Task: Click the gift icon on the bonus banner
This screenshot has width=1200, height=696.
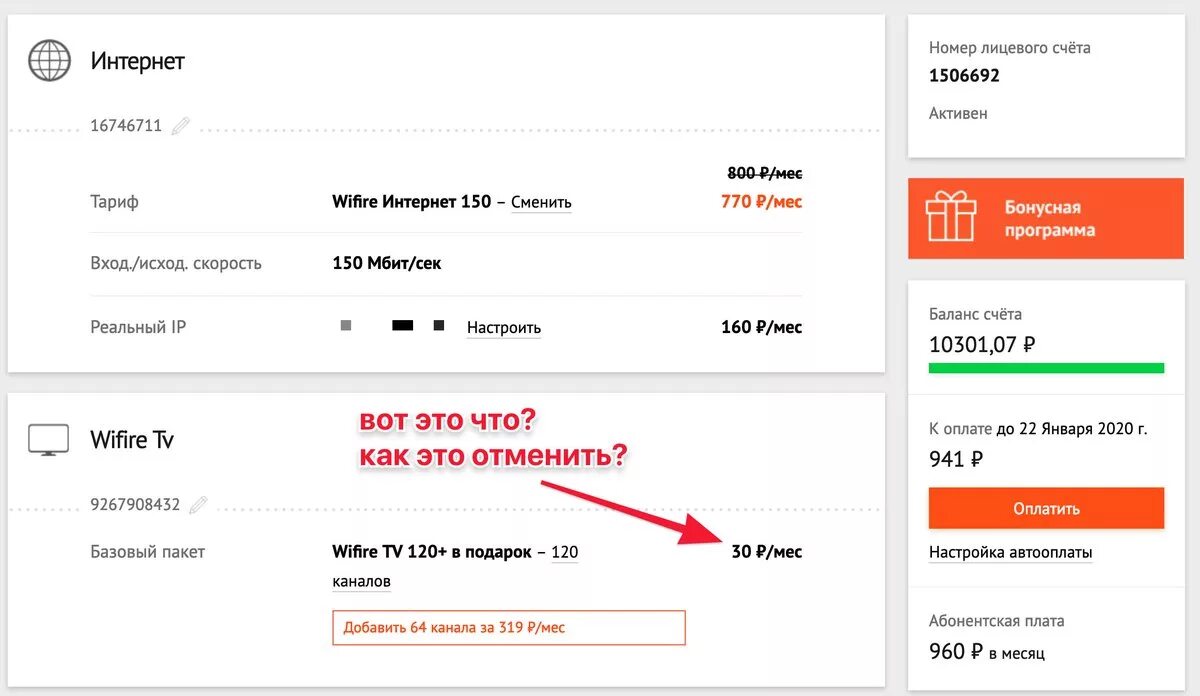Action: coord(950,218)
